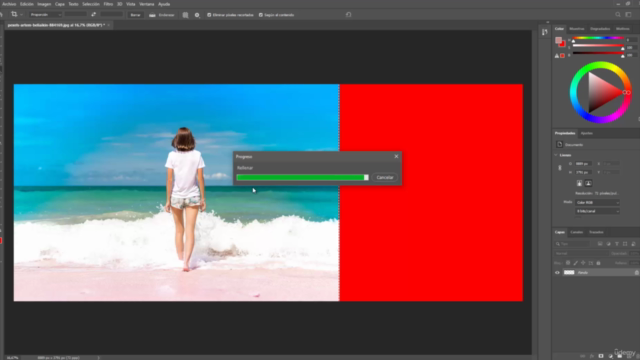
Task: Open the crop tool preset dropdown arrow
Action: pyautogui.click(x=21, y=15)
